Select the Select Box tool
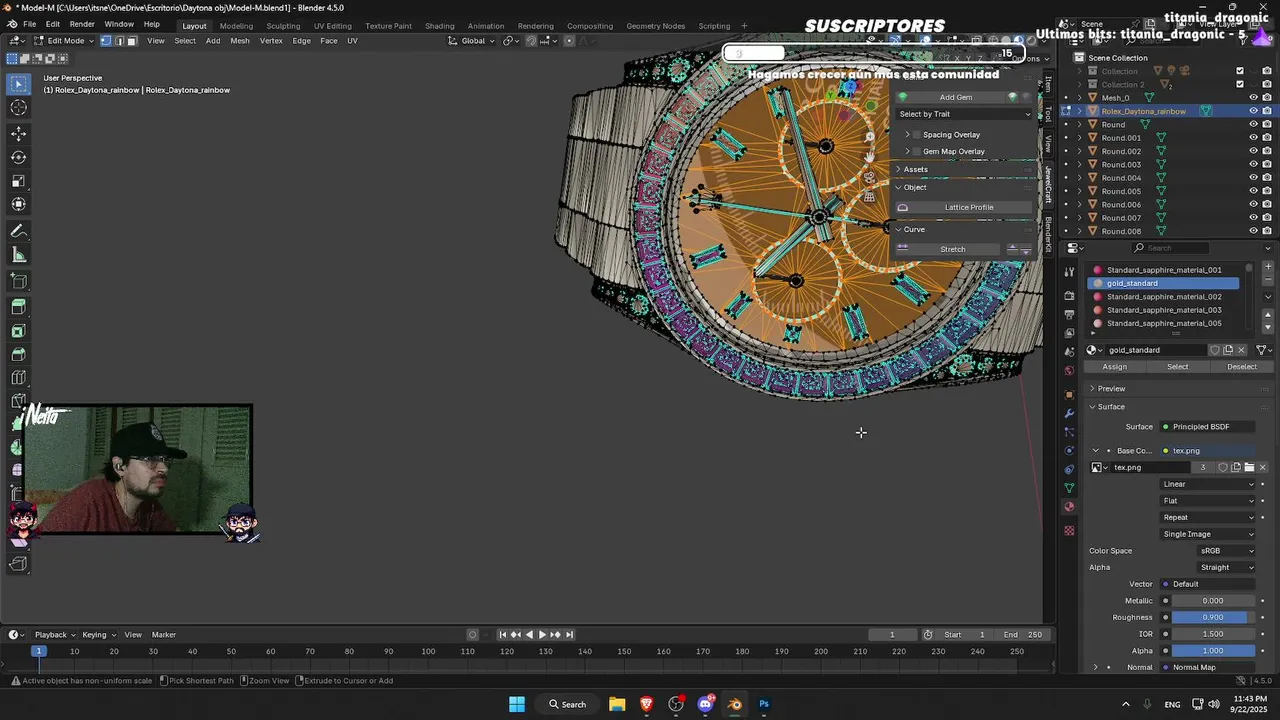Screen dimensions: 1280x720 (18, 84)
